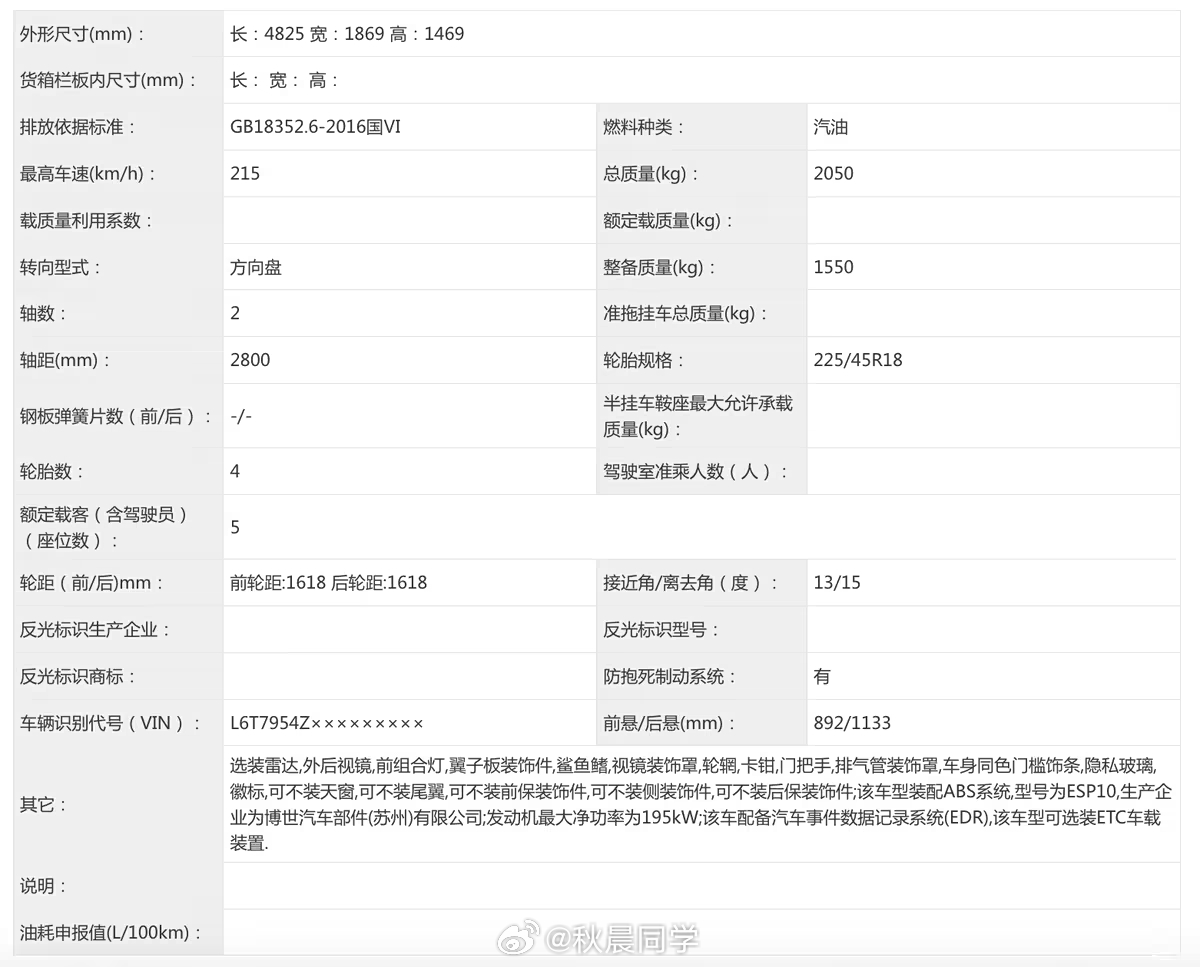The image size is (1200, 967).
Task: Click the 排放依据标准 label
Action: [77, 127]
